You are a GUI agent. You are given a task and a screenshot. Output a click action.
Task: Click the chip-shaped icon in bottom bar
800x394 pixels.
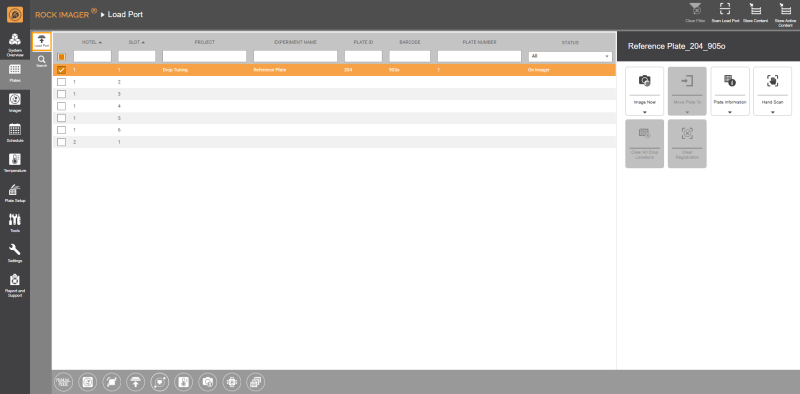(232, 381)
